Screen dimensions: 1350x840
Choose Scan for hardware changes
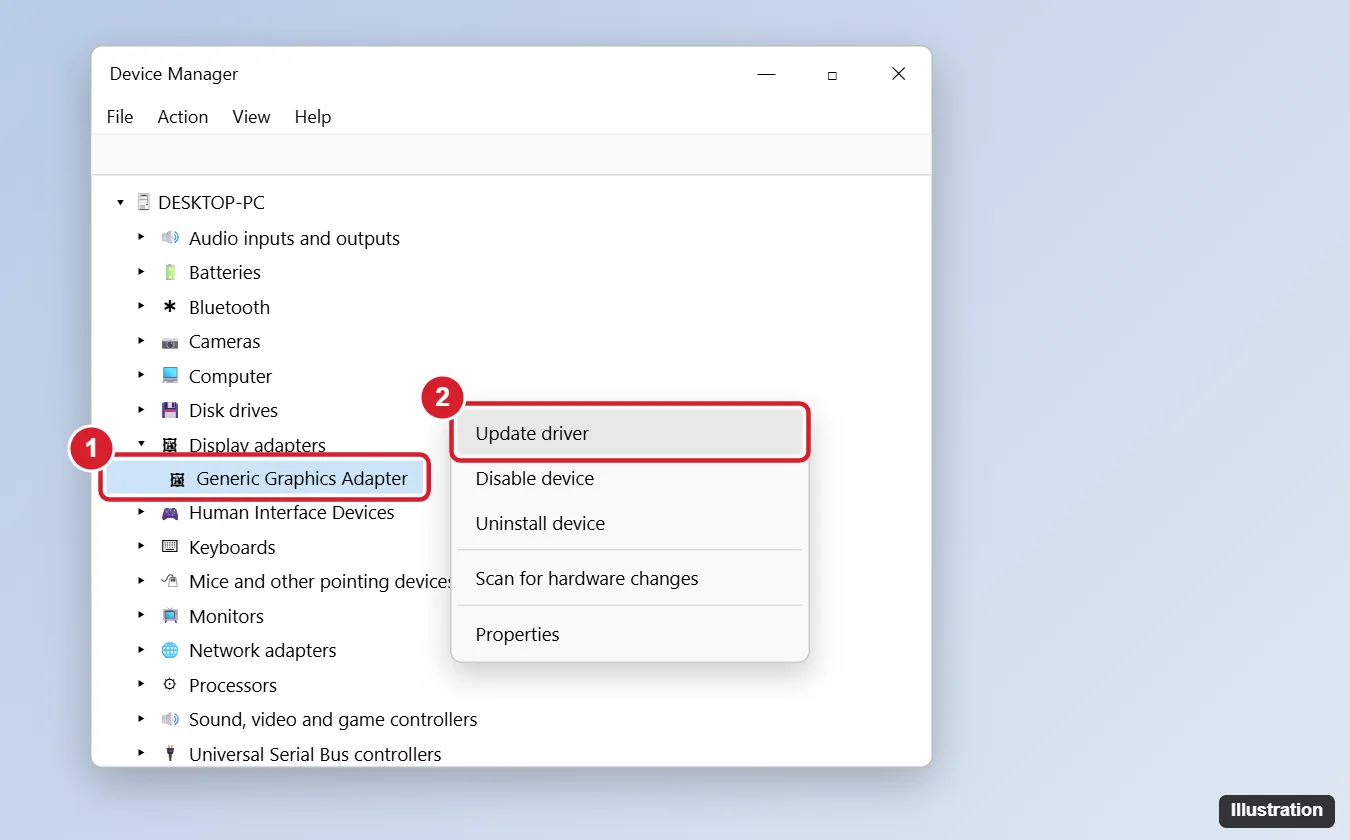click(630, 578)
